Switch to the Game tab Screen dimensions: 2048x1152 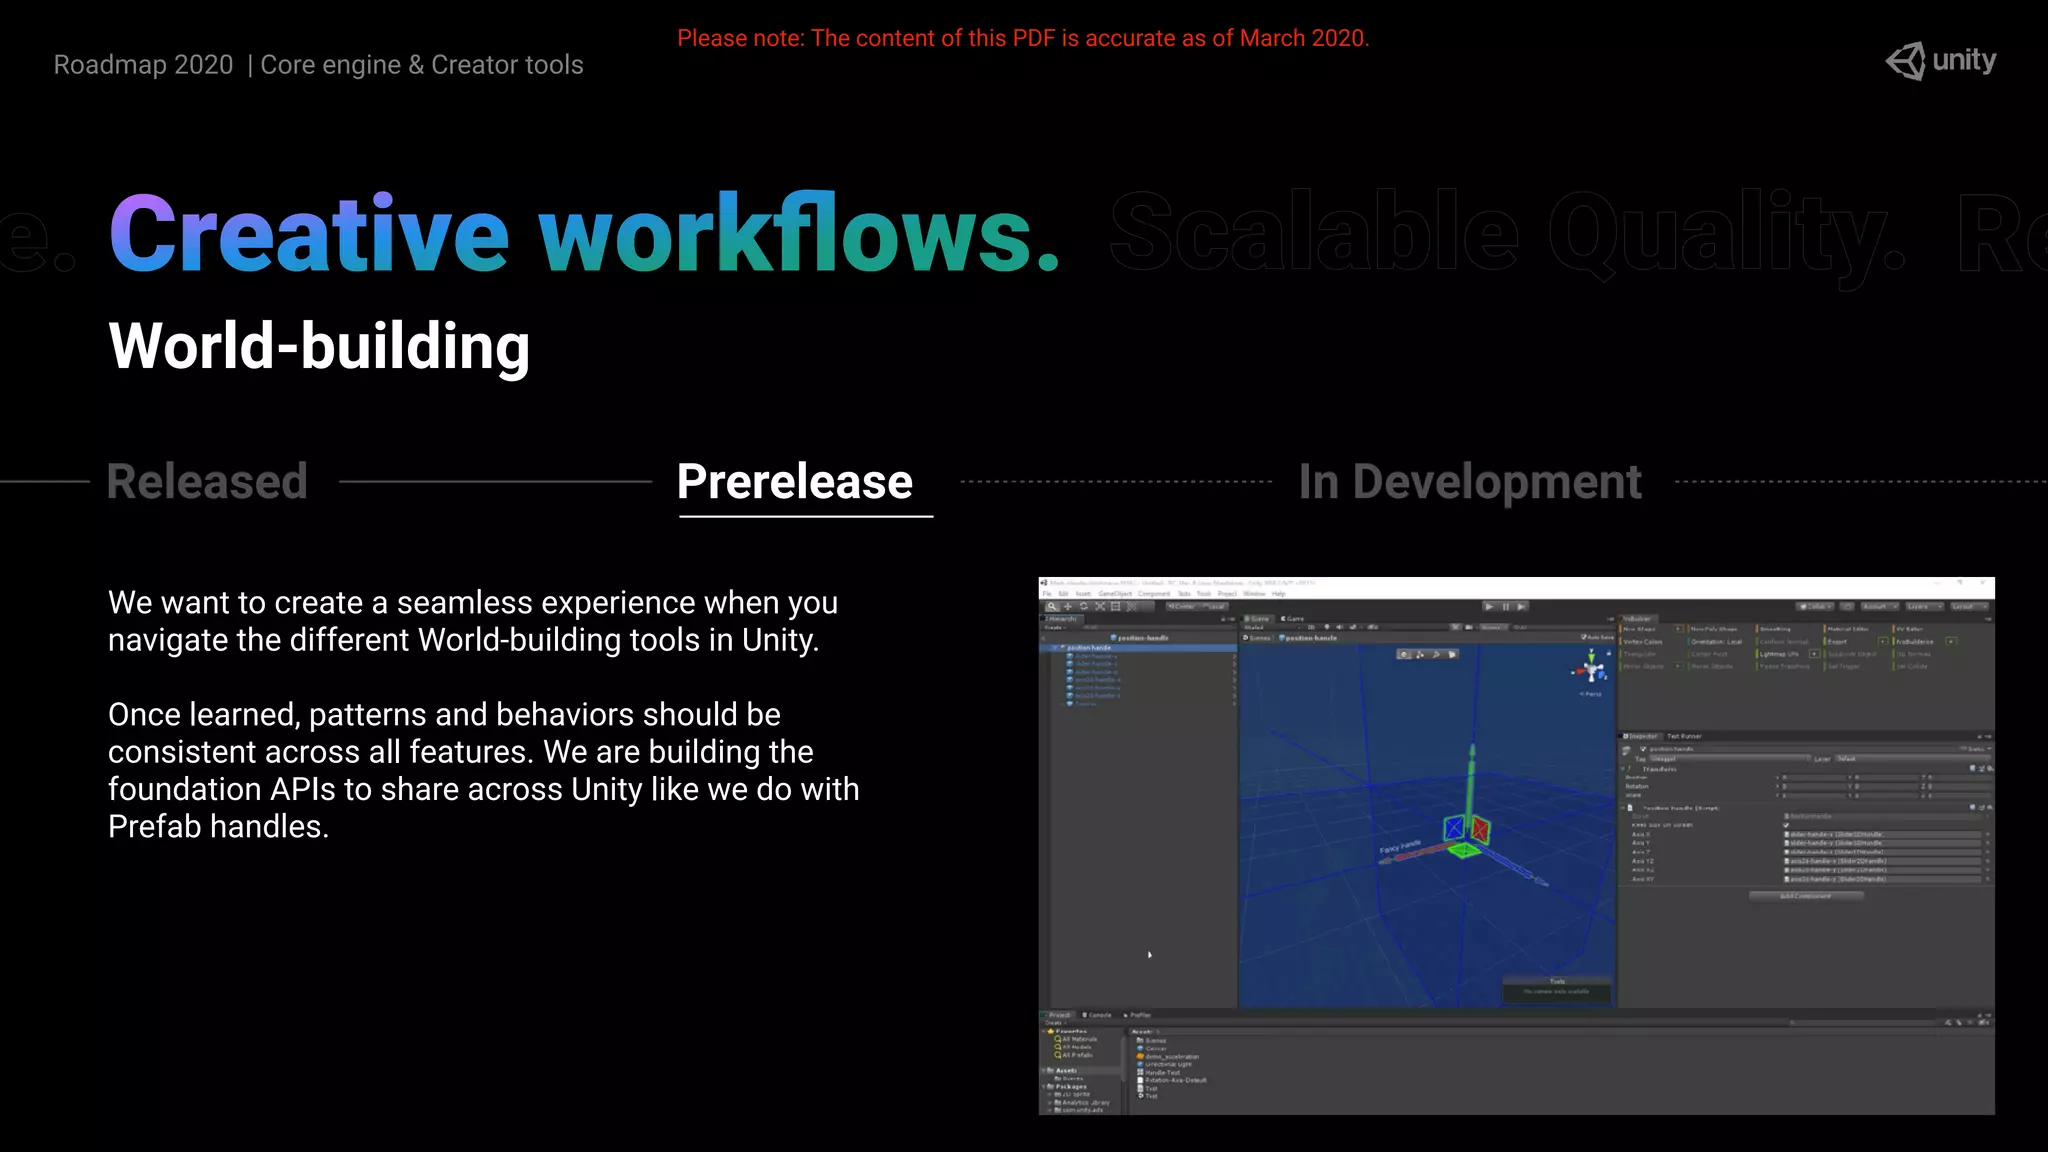(1293, 619)
